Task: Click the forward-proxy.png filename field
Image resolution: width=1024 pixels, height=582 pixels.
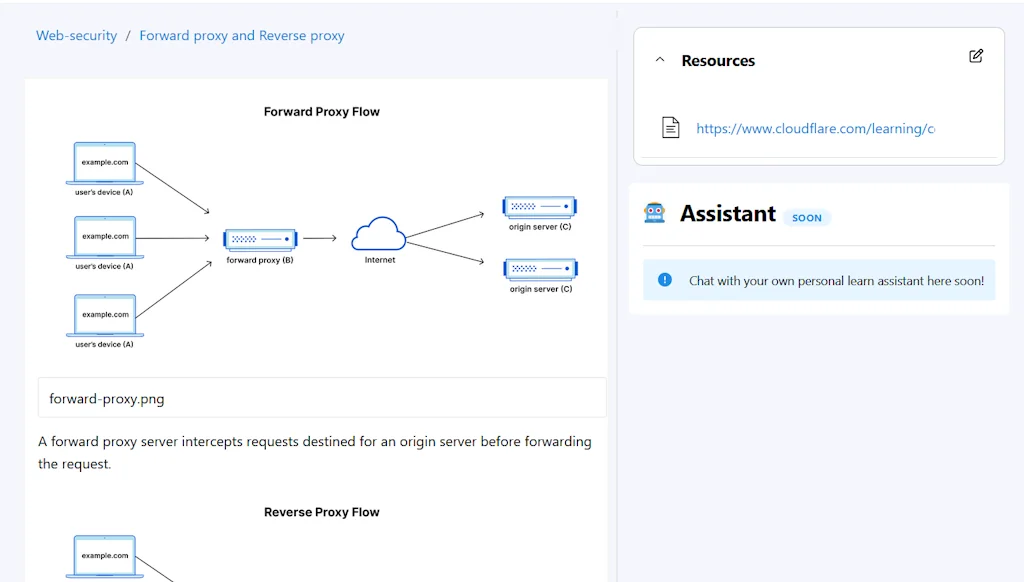Action: [322, 398]
